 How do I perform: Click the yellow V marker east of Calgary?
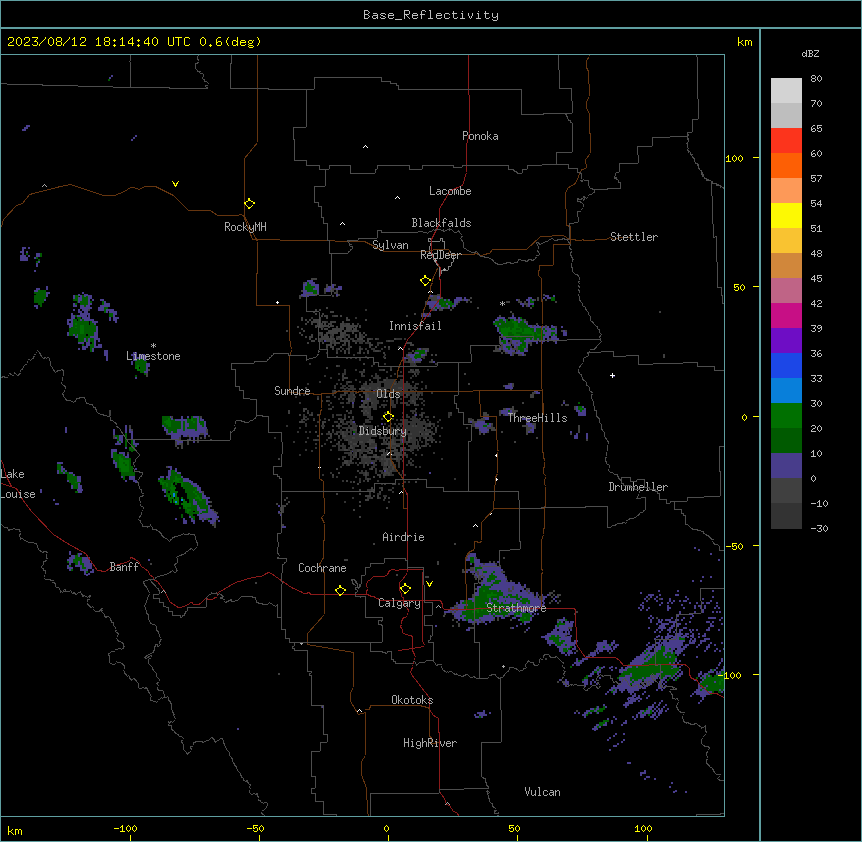[429, 584]
